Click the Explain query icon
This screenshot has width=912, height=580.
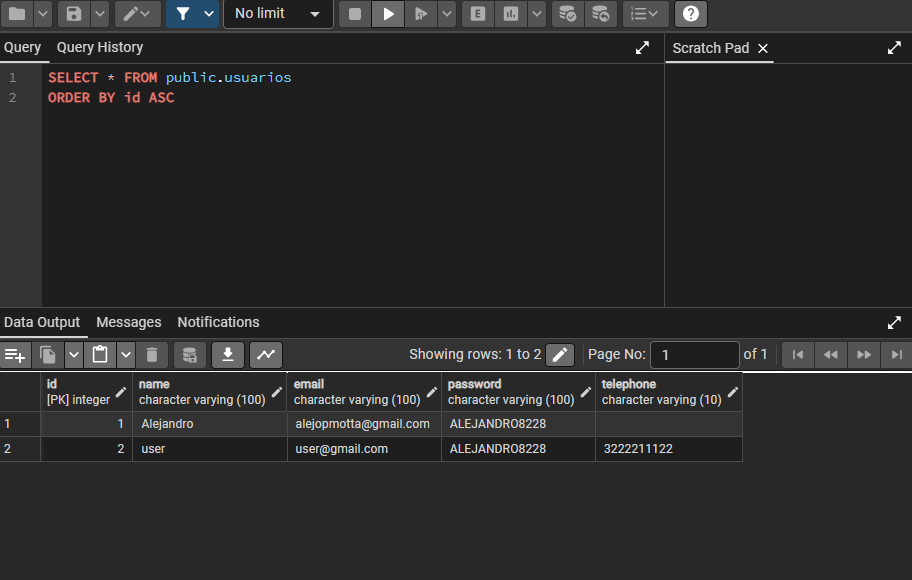pyautogui.click(x=478, y=14)
